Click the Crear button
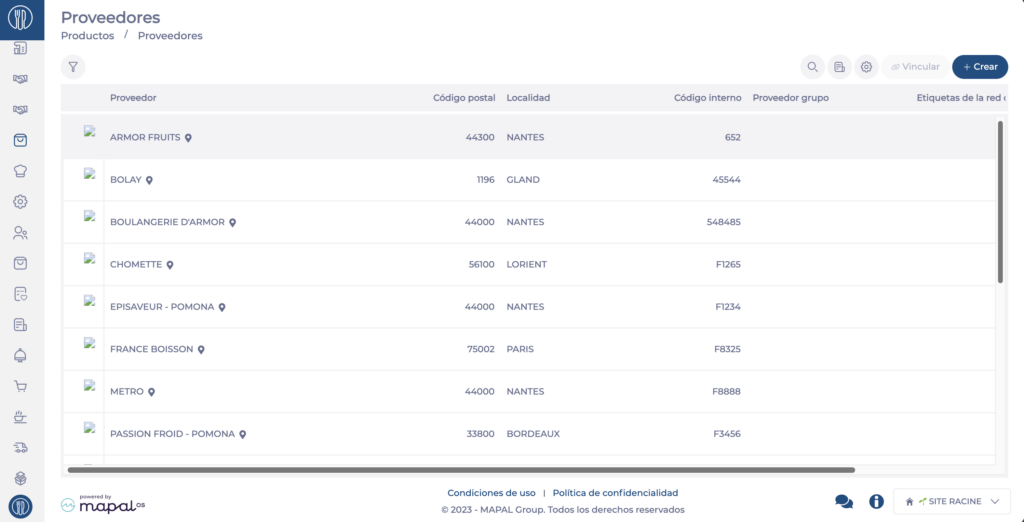Image resolution: width=1024 pixels, height=522 pixels. click(980, 67)
